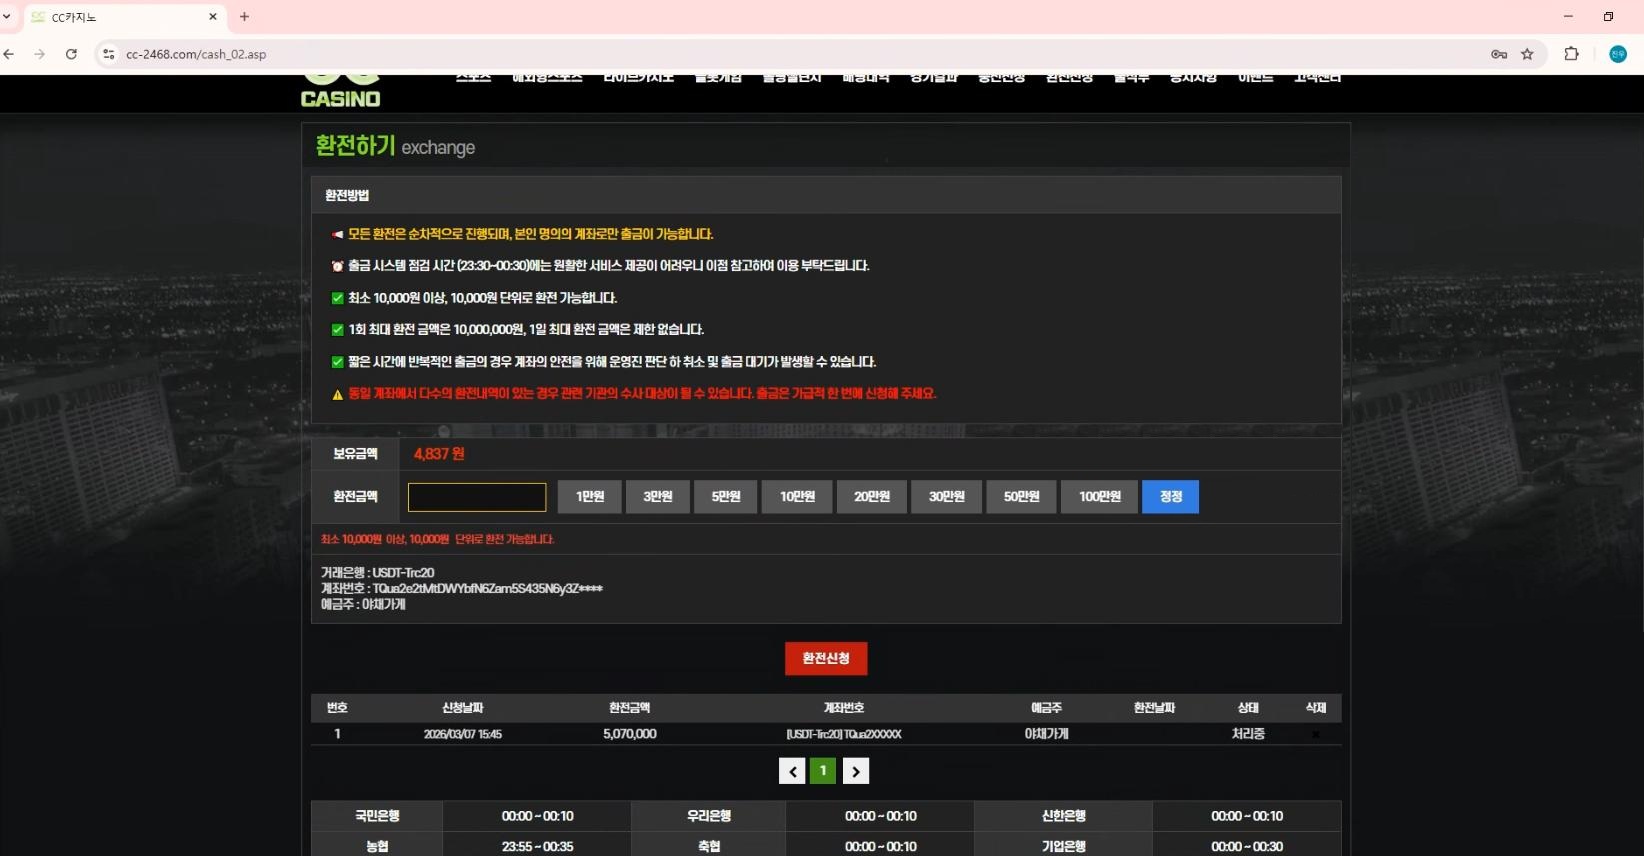Screen dimensions: 1644x856
Task: Choose the 10만원 amount button
Action: [797, 497]
